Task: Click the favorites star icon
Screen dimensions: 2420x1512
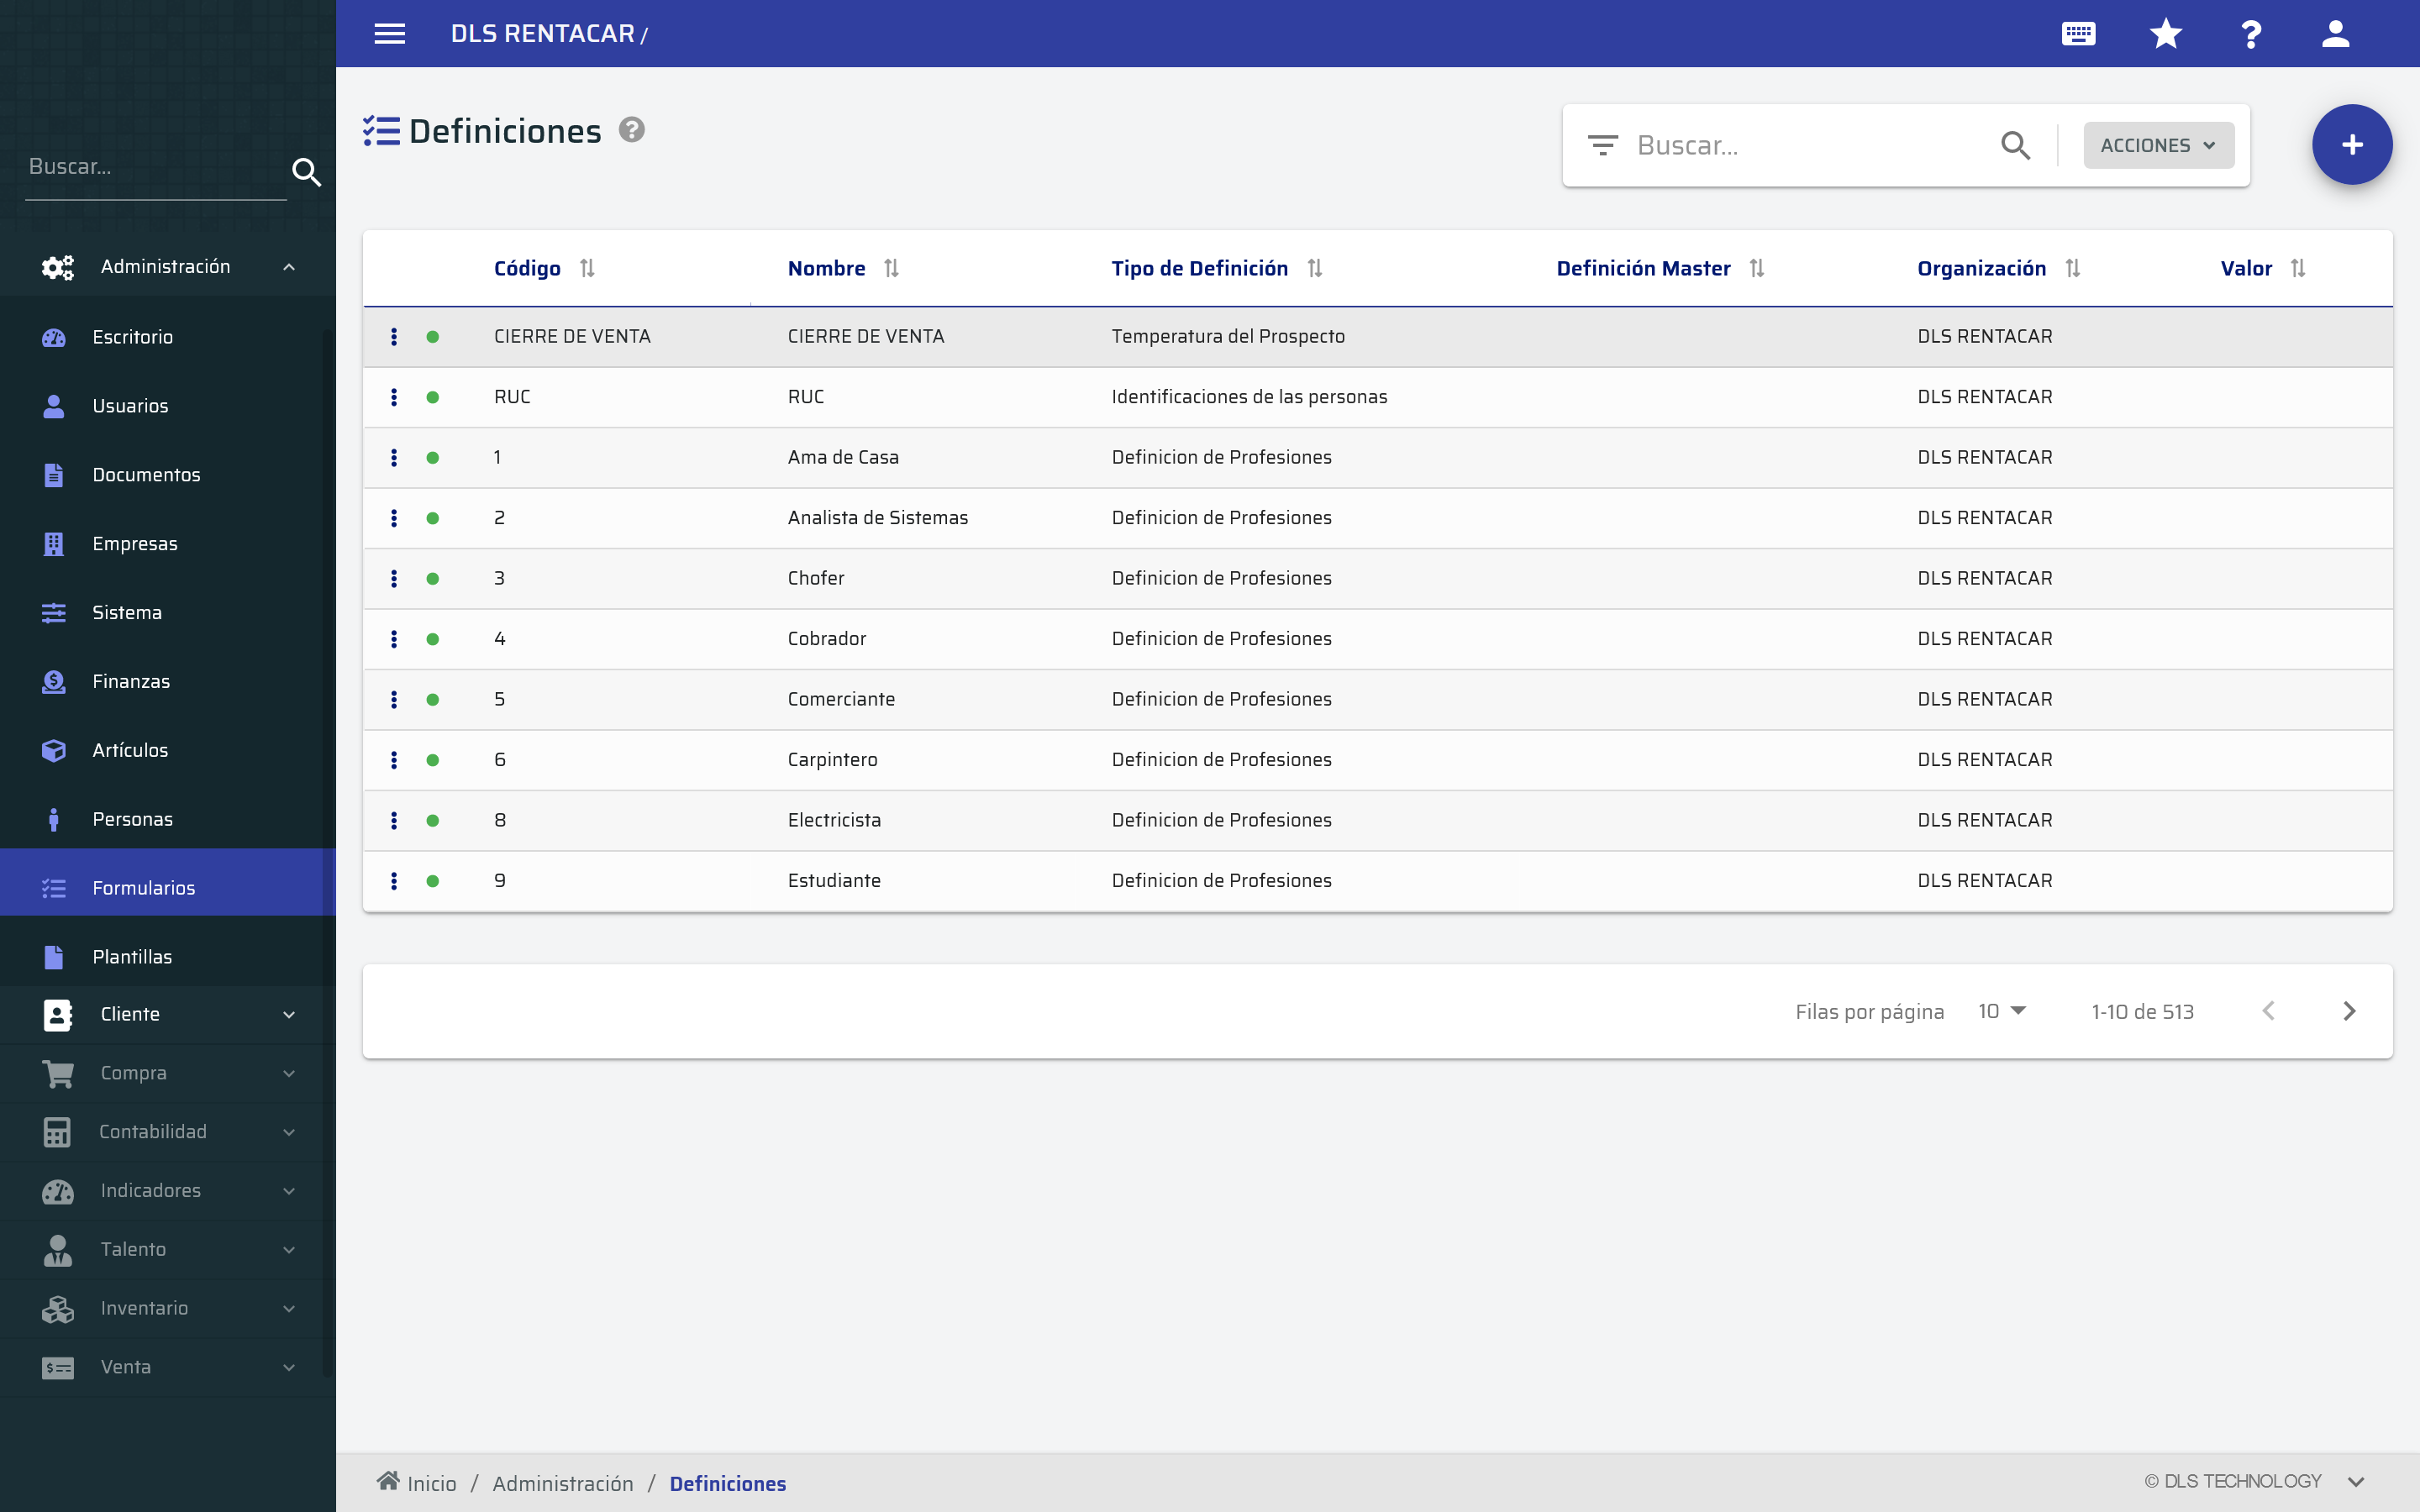Action: pyautogui.click(x=2165, y=34)
